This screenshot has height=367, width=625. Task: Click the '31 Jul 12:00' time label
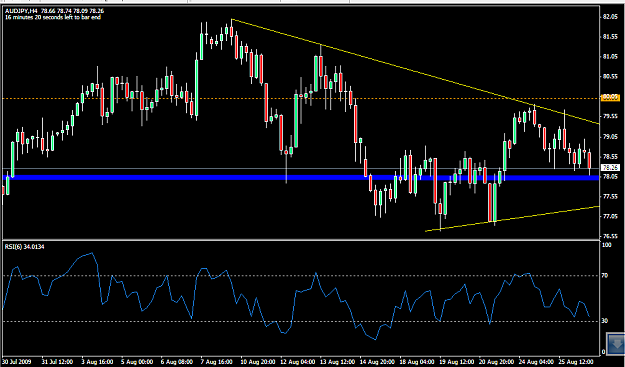tap(56, 361)
